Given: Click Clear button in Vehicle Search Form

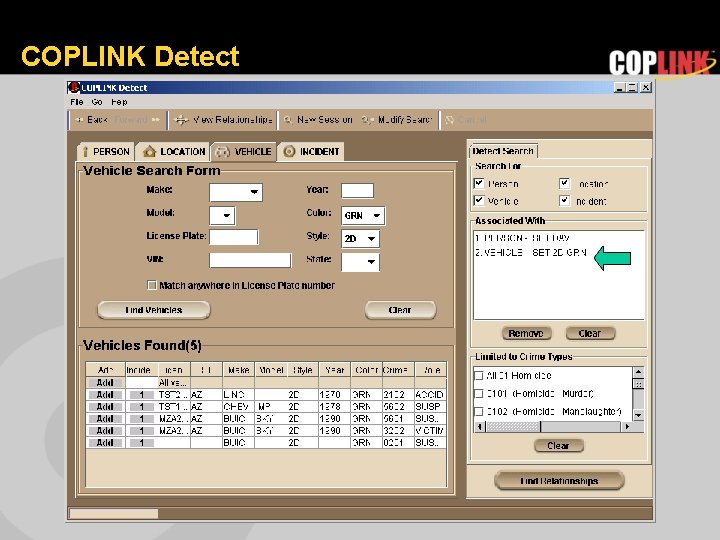Looking at the screenshot, I should point(400,310).
